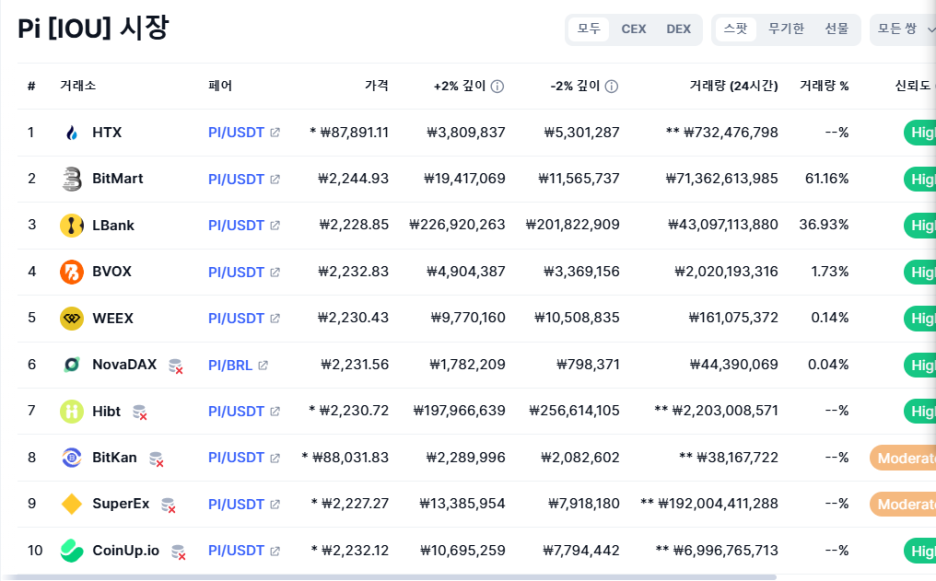936x581 pixels.
Task: Click the info icon next to -2% 깊이
Action: [611, 87]
